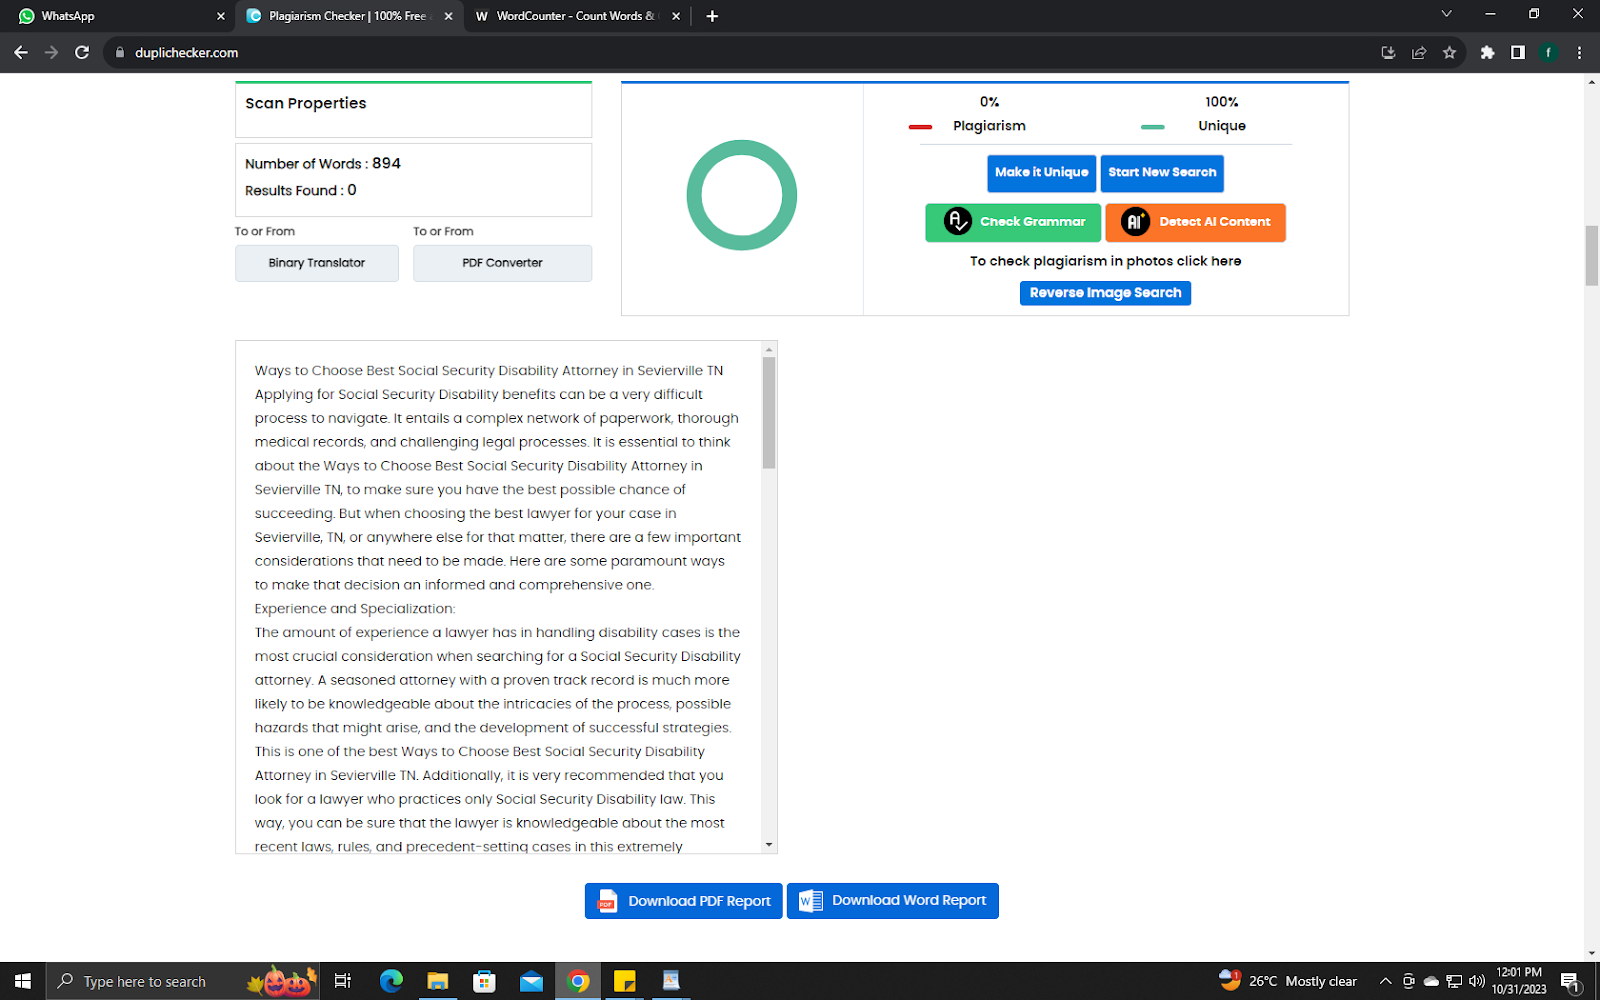Download the PDF report
Viewport: 1600px width, 1000px height.
(683, 901)
